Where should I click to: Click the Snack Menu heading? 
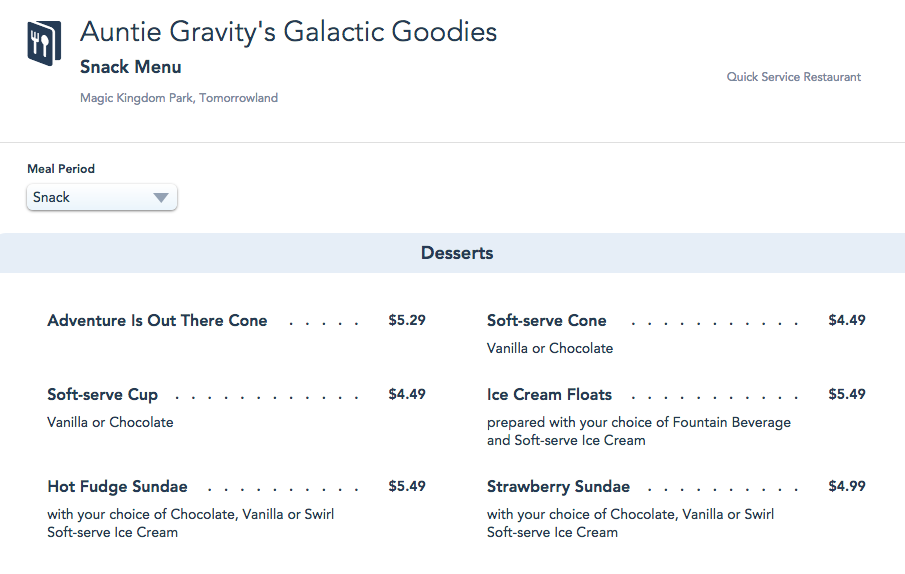point(131,68)
